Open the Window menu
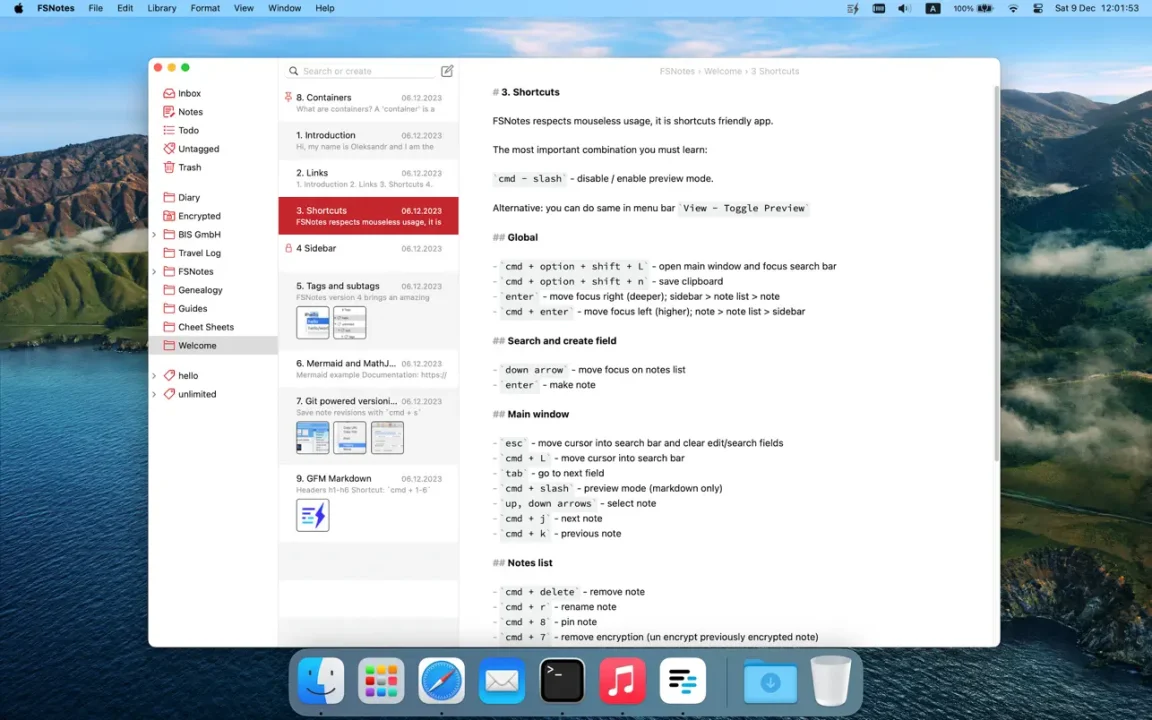The width and height of the screenshot is (1152, 720). click(x=284, y=8)
